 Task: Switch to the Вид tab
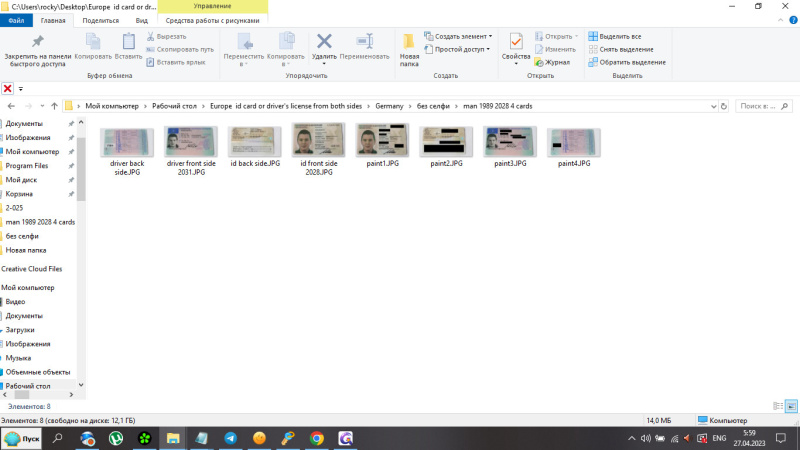tap(141, 20)
